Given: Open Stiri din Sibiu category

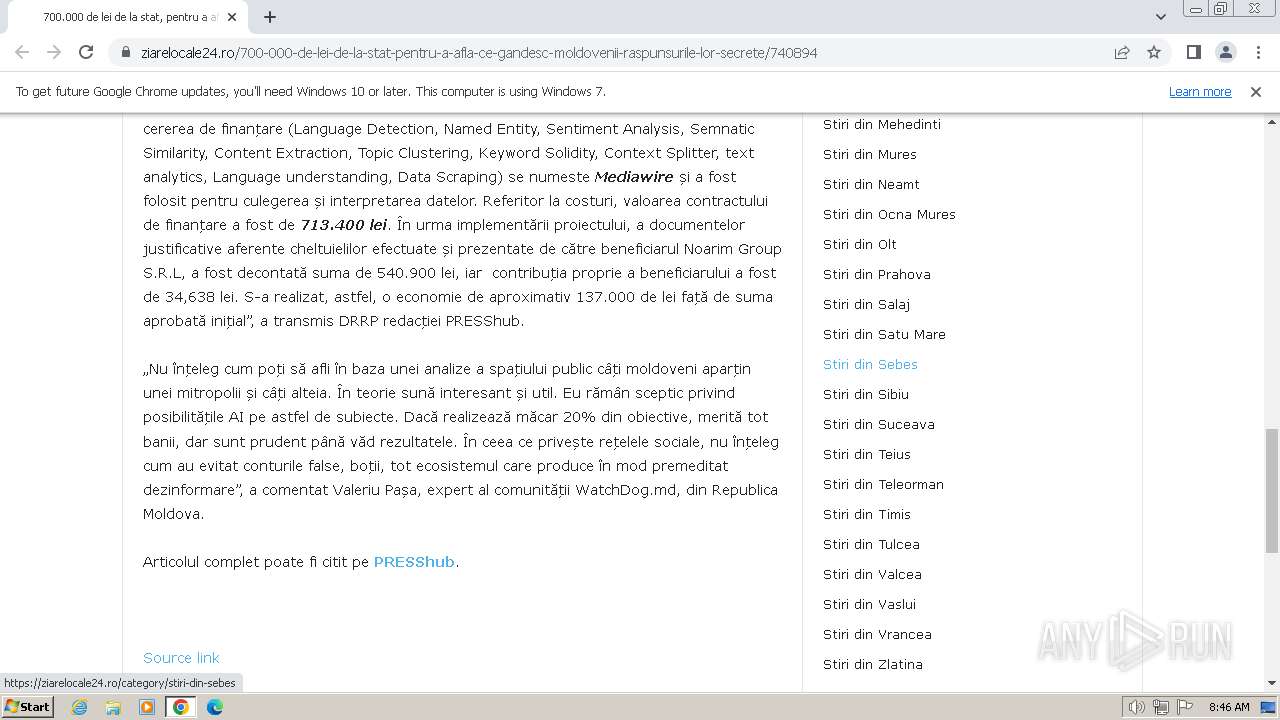Looking at the screenshot, I should coord(866,394).
